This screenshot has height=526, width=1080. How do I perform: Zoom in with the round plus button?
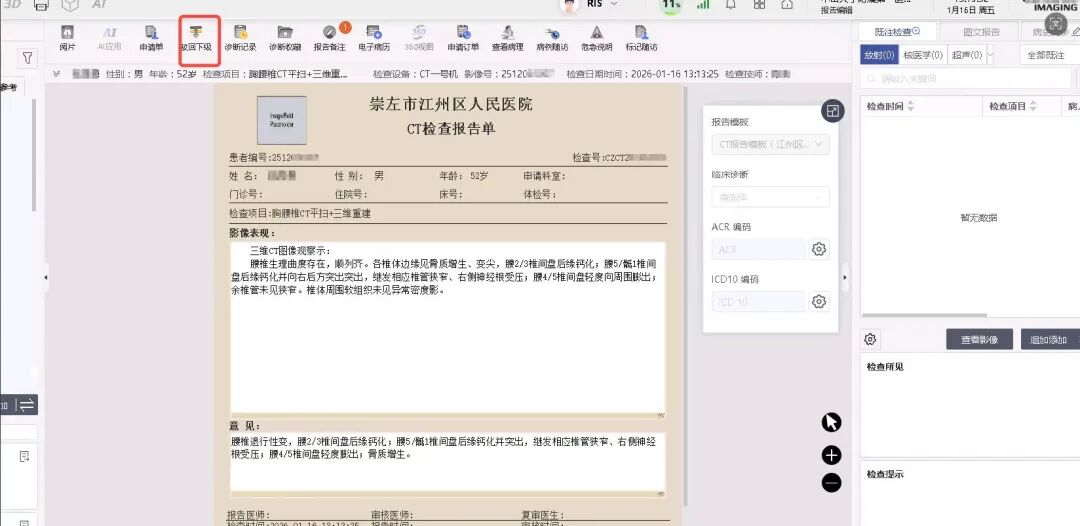(831, 455)
